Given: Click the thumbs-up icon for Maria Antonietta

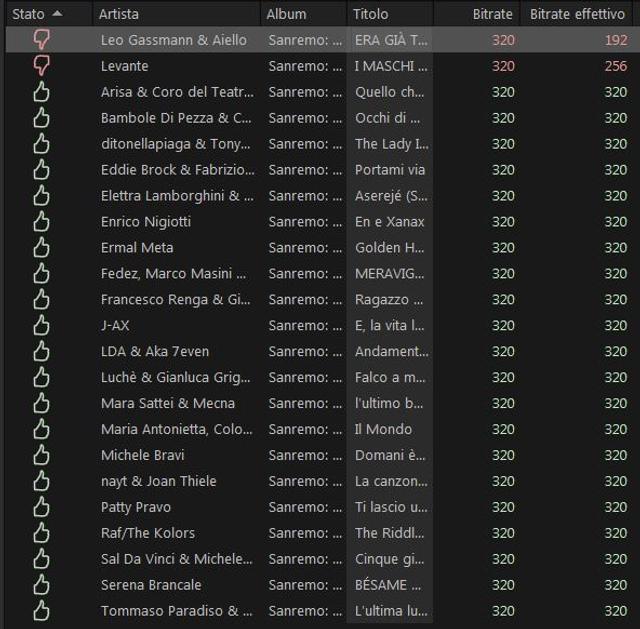Looking at the screenshot, I should (41, 429).
